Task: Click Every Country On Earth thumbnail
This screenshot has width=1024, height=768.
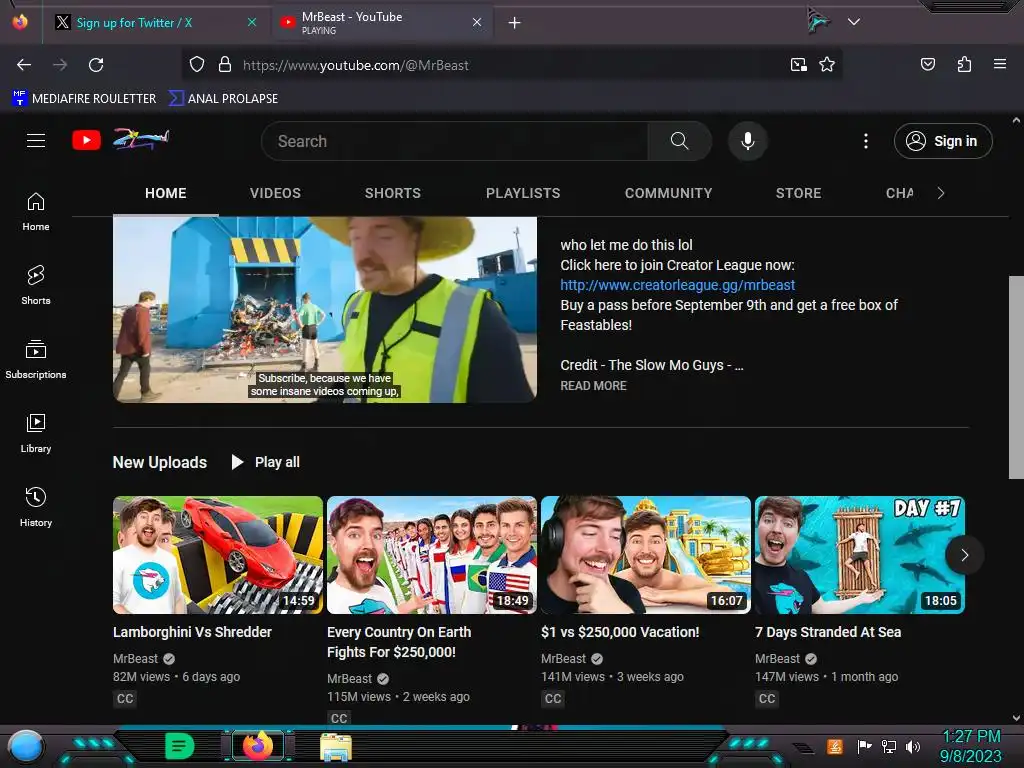Action: tap(432, 555)
